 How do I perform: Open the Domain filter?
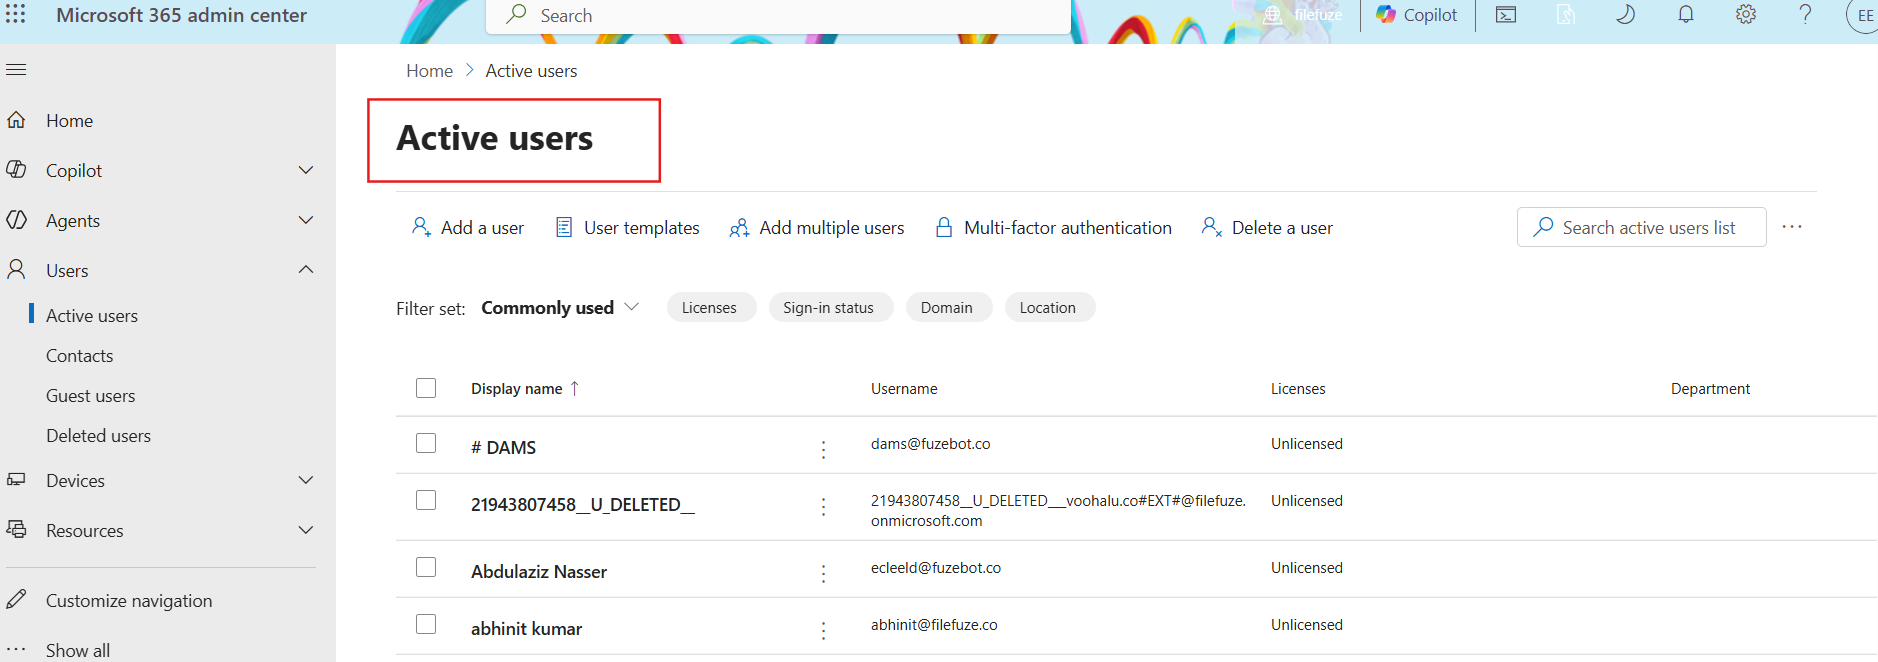[x=947, y=308]
